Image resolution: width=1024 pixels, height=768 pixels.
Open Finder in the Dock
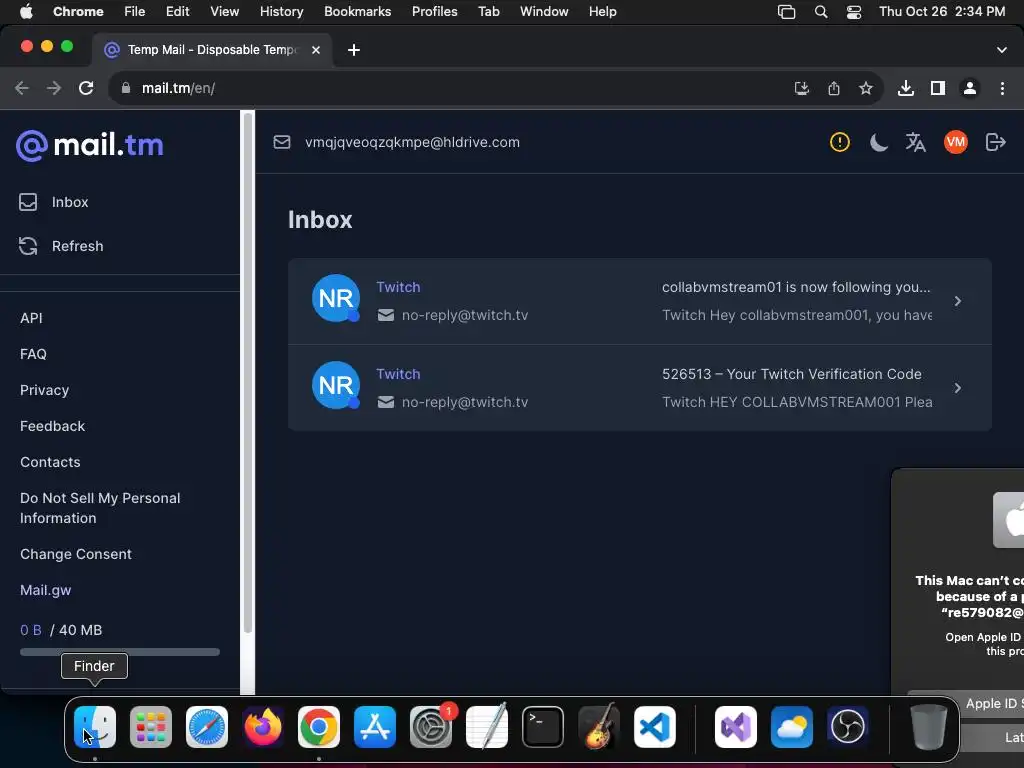(x=95, y=727)
